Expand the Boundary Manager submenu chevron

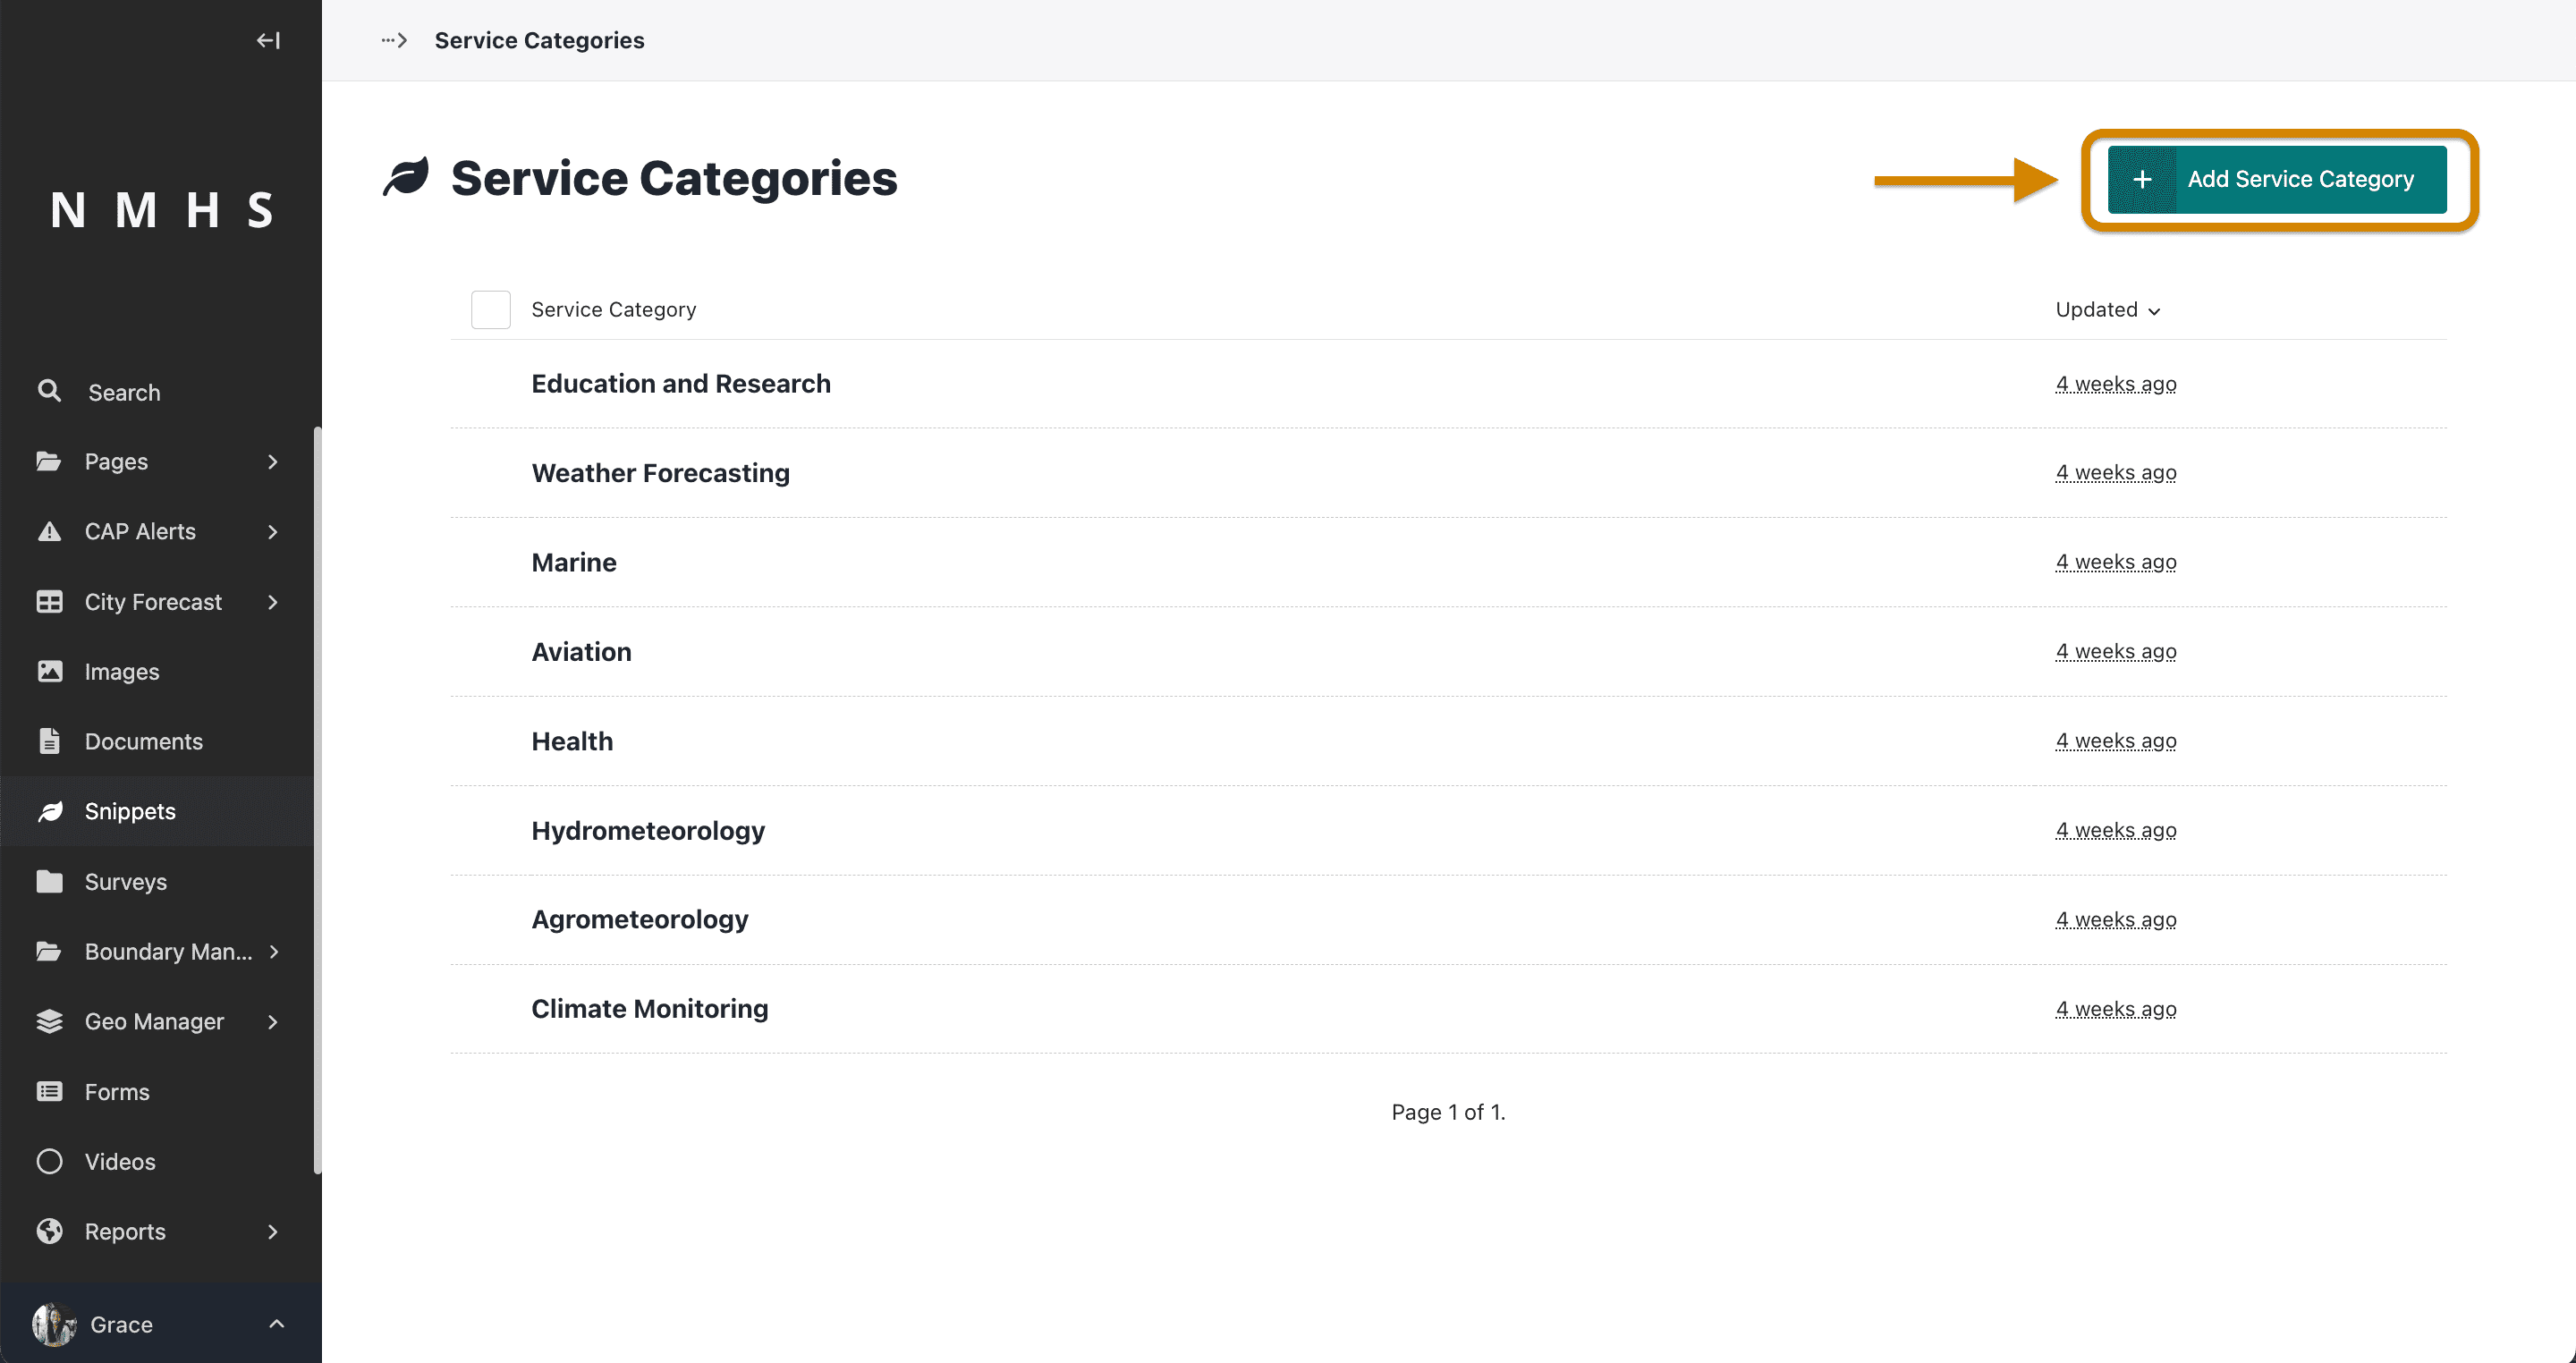[273, 951]
